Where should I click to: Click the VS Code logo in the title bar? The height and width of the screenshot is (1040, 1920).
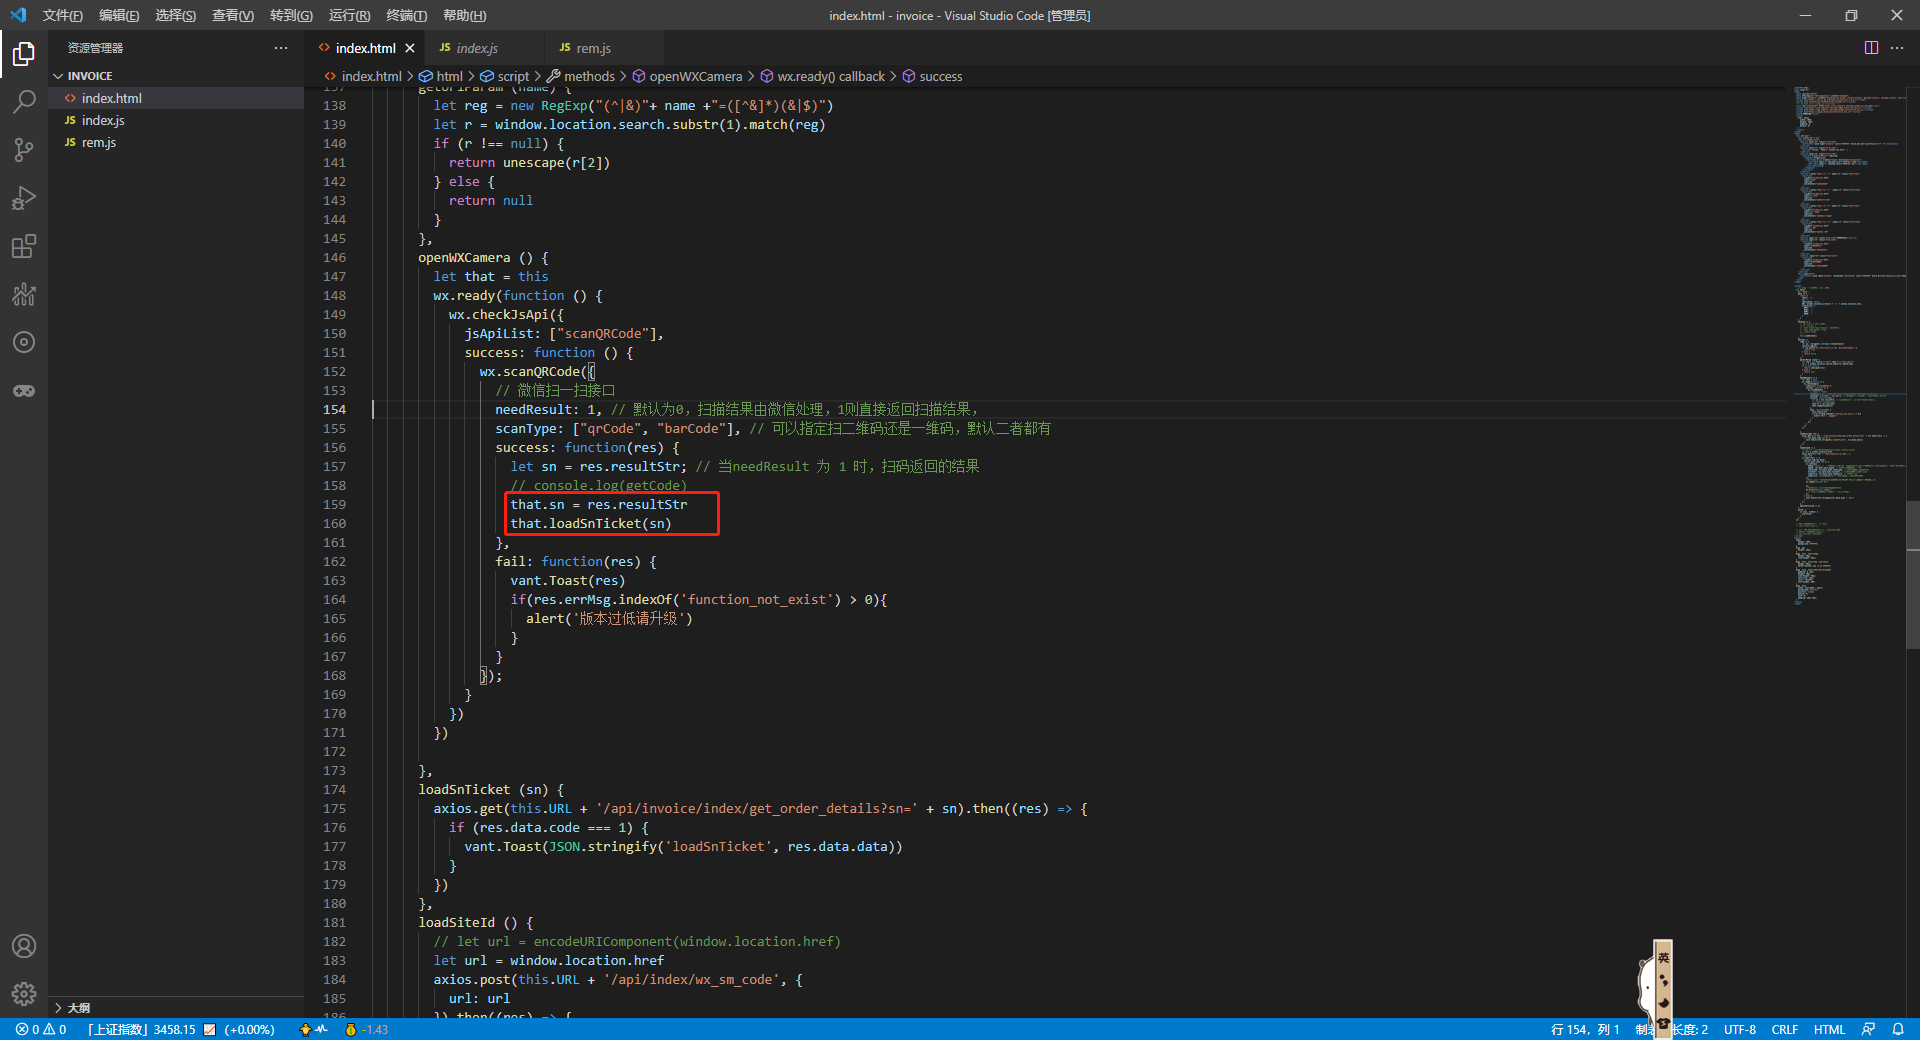click(18, 15)
